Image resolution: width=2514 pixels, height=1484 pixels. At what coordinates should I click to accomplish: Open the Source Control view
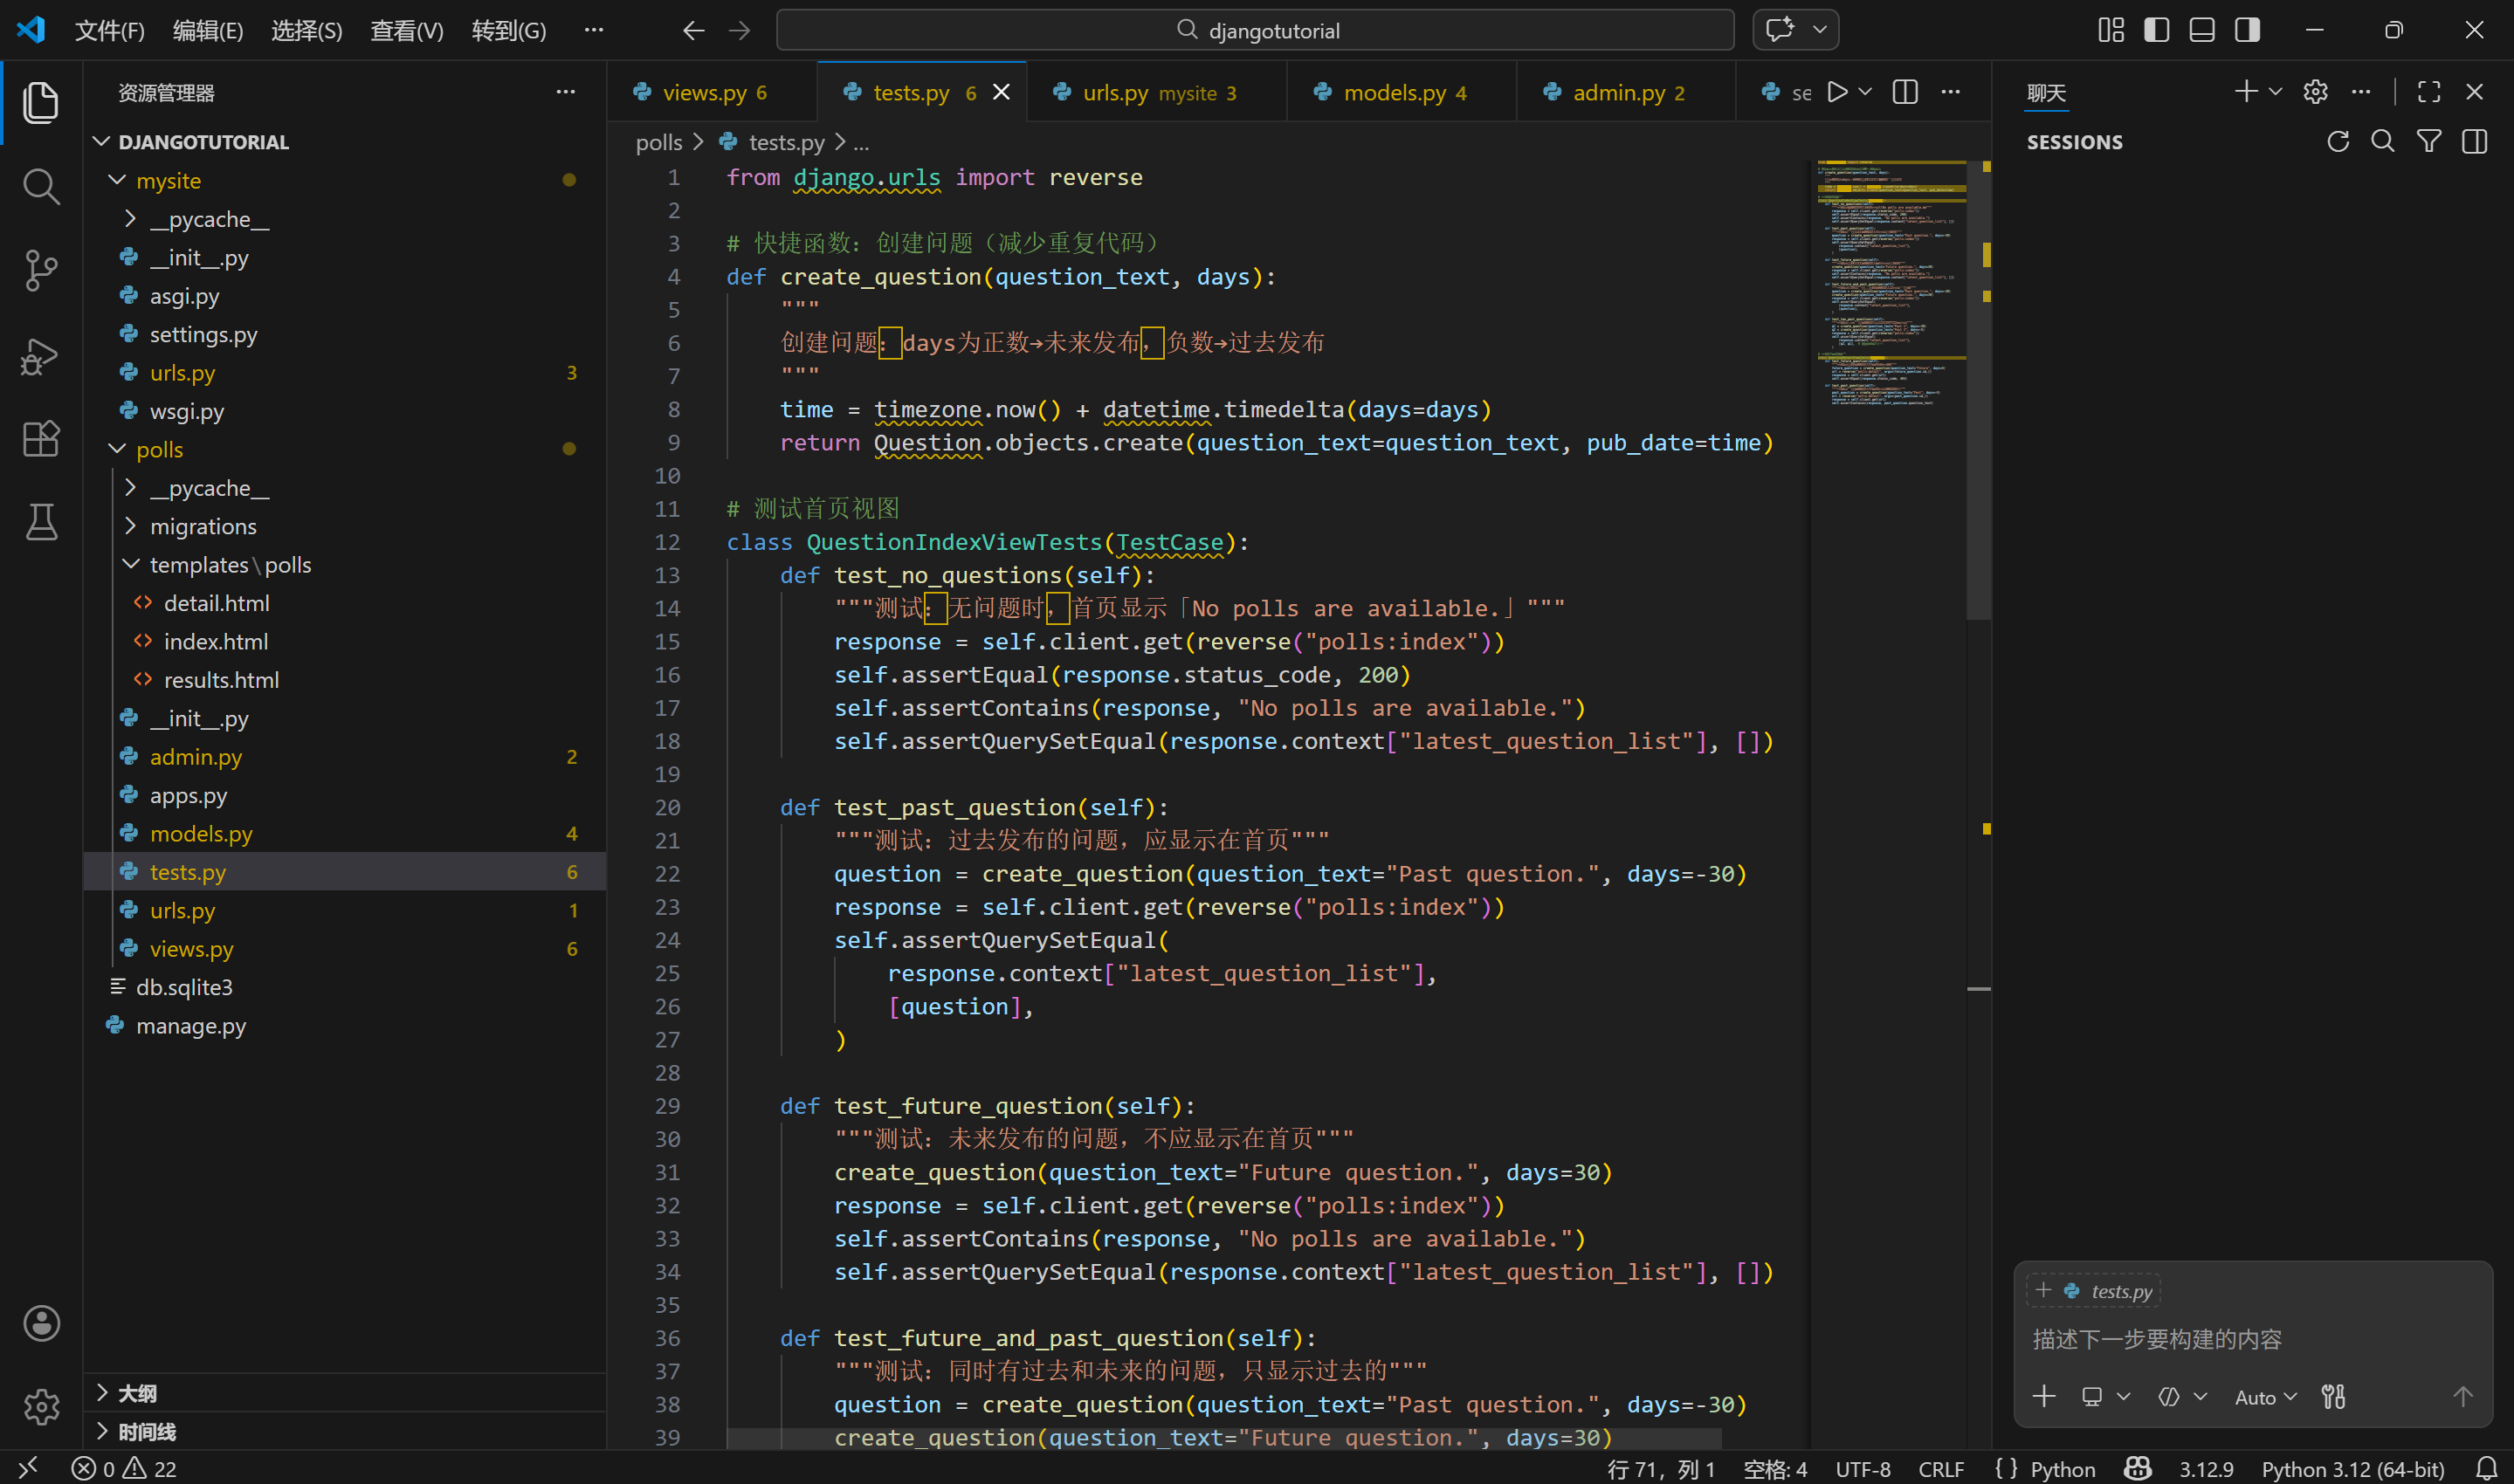(41, 270)
